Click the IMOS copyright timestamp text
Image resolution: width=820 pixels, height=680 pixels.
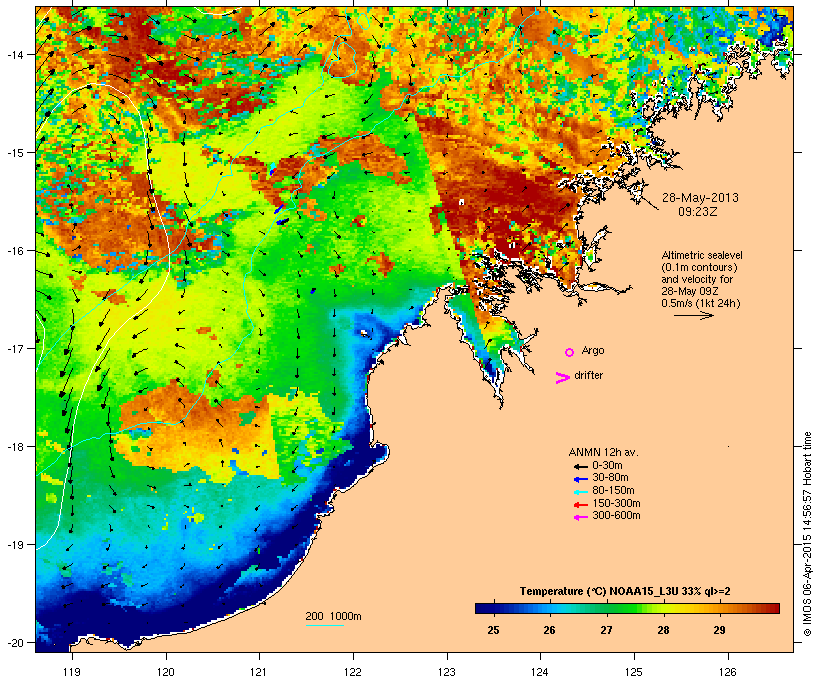(807, 534)
